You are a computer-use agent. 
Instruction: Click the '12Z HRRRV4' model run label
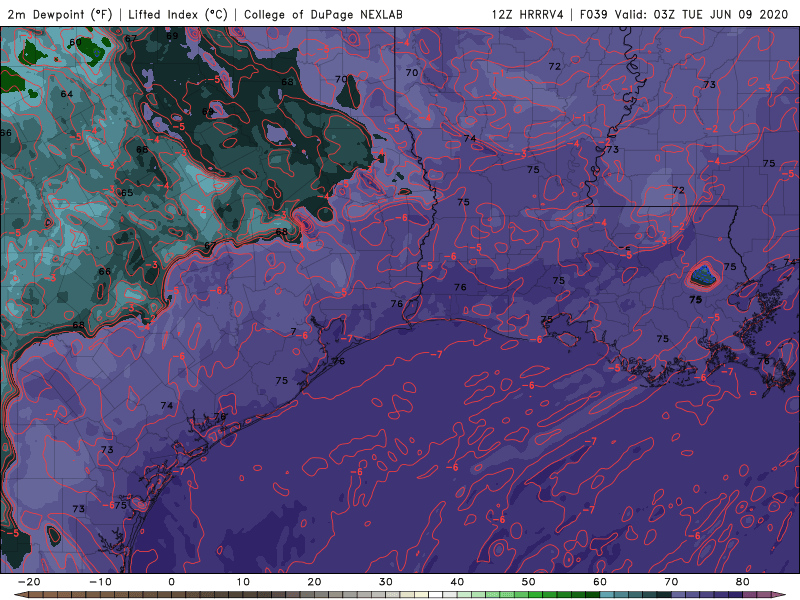527,14
